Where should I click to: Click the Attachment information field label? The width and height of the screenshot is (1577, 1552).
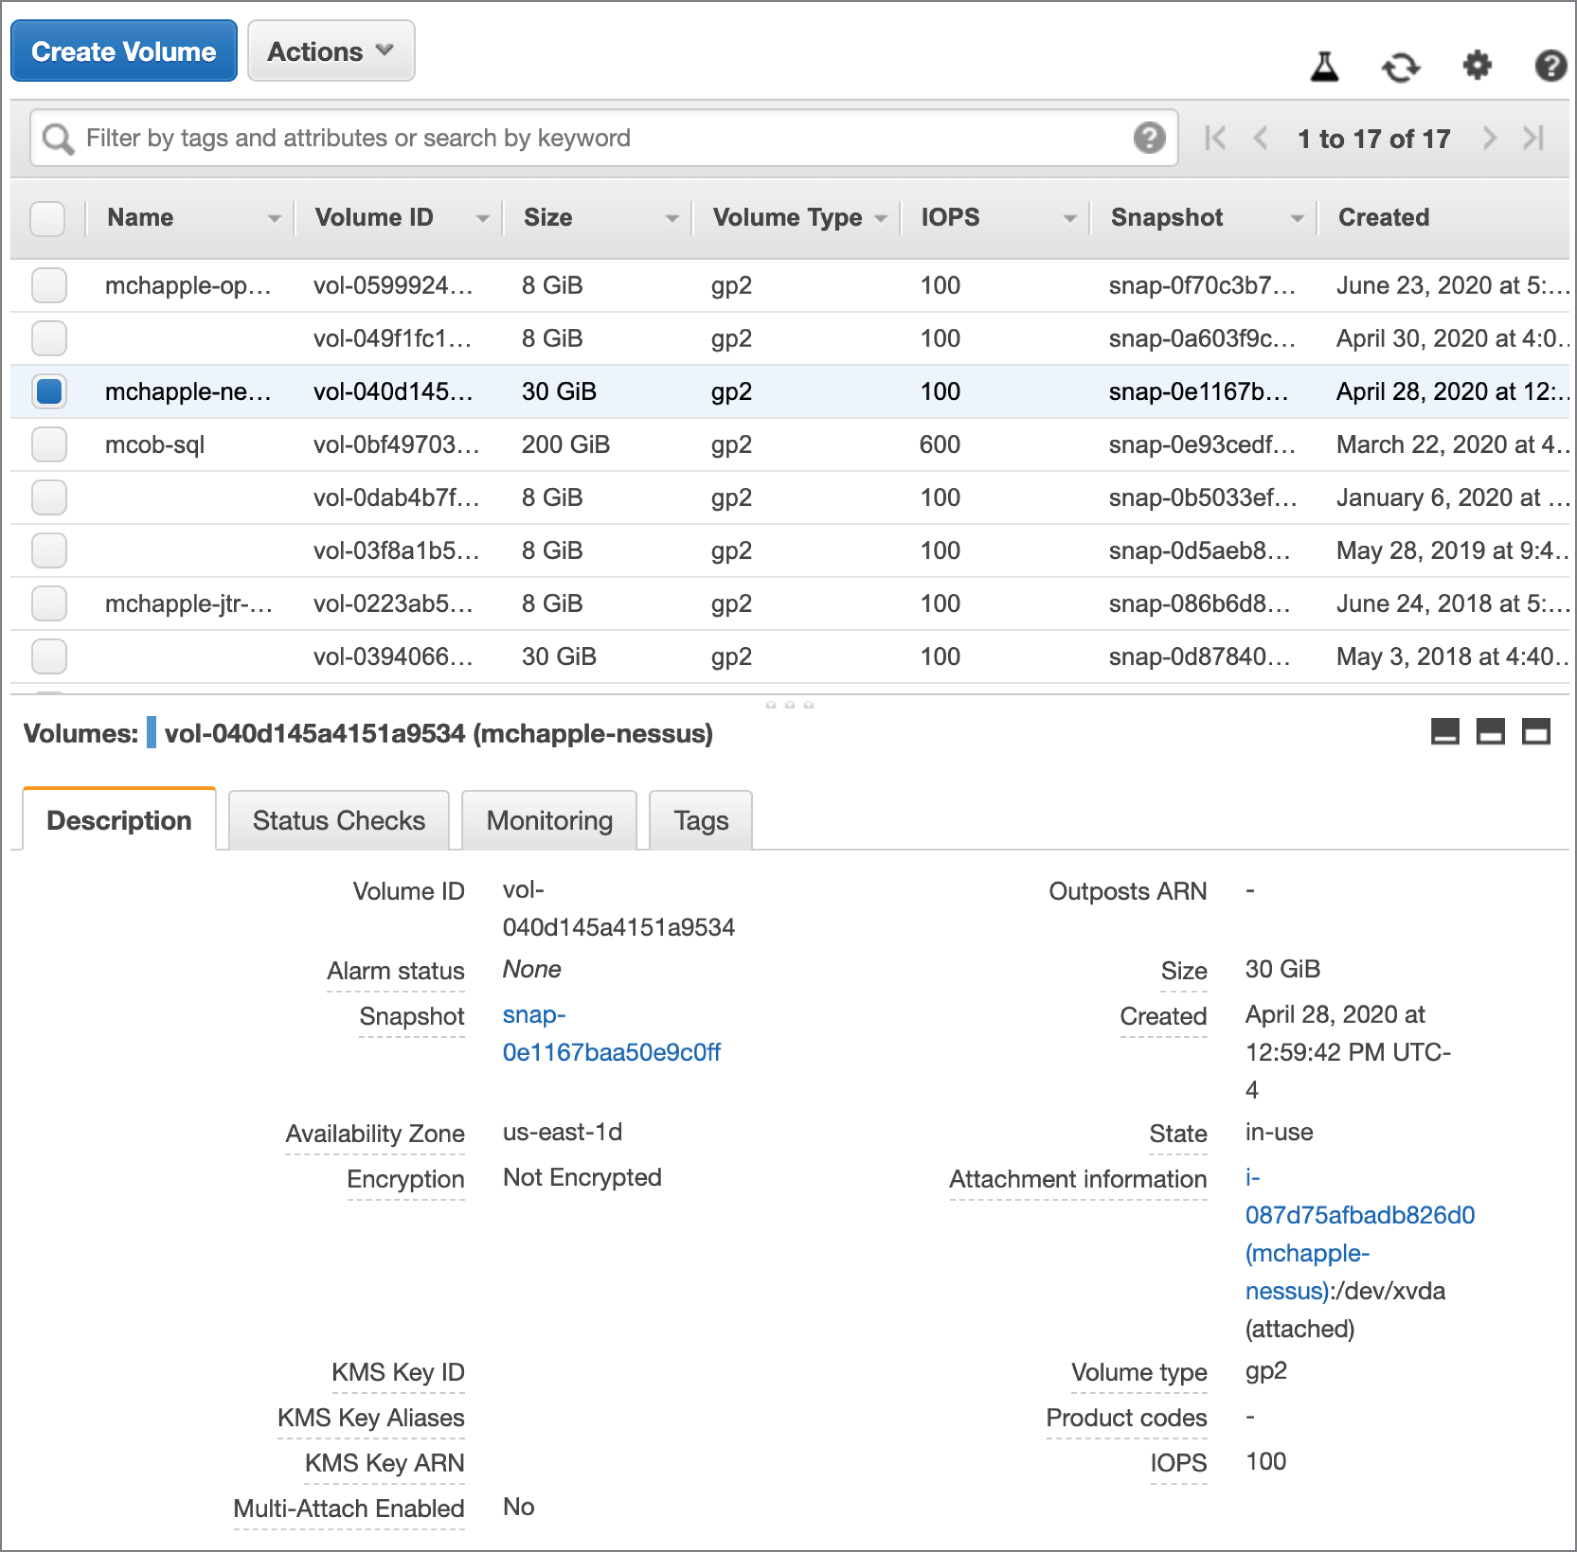1078,1179
